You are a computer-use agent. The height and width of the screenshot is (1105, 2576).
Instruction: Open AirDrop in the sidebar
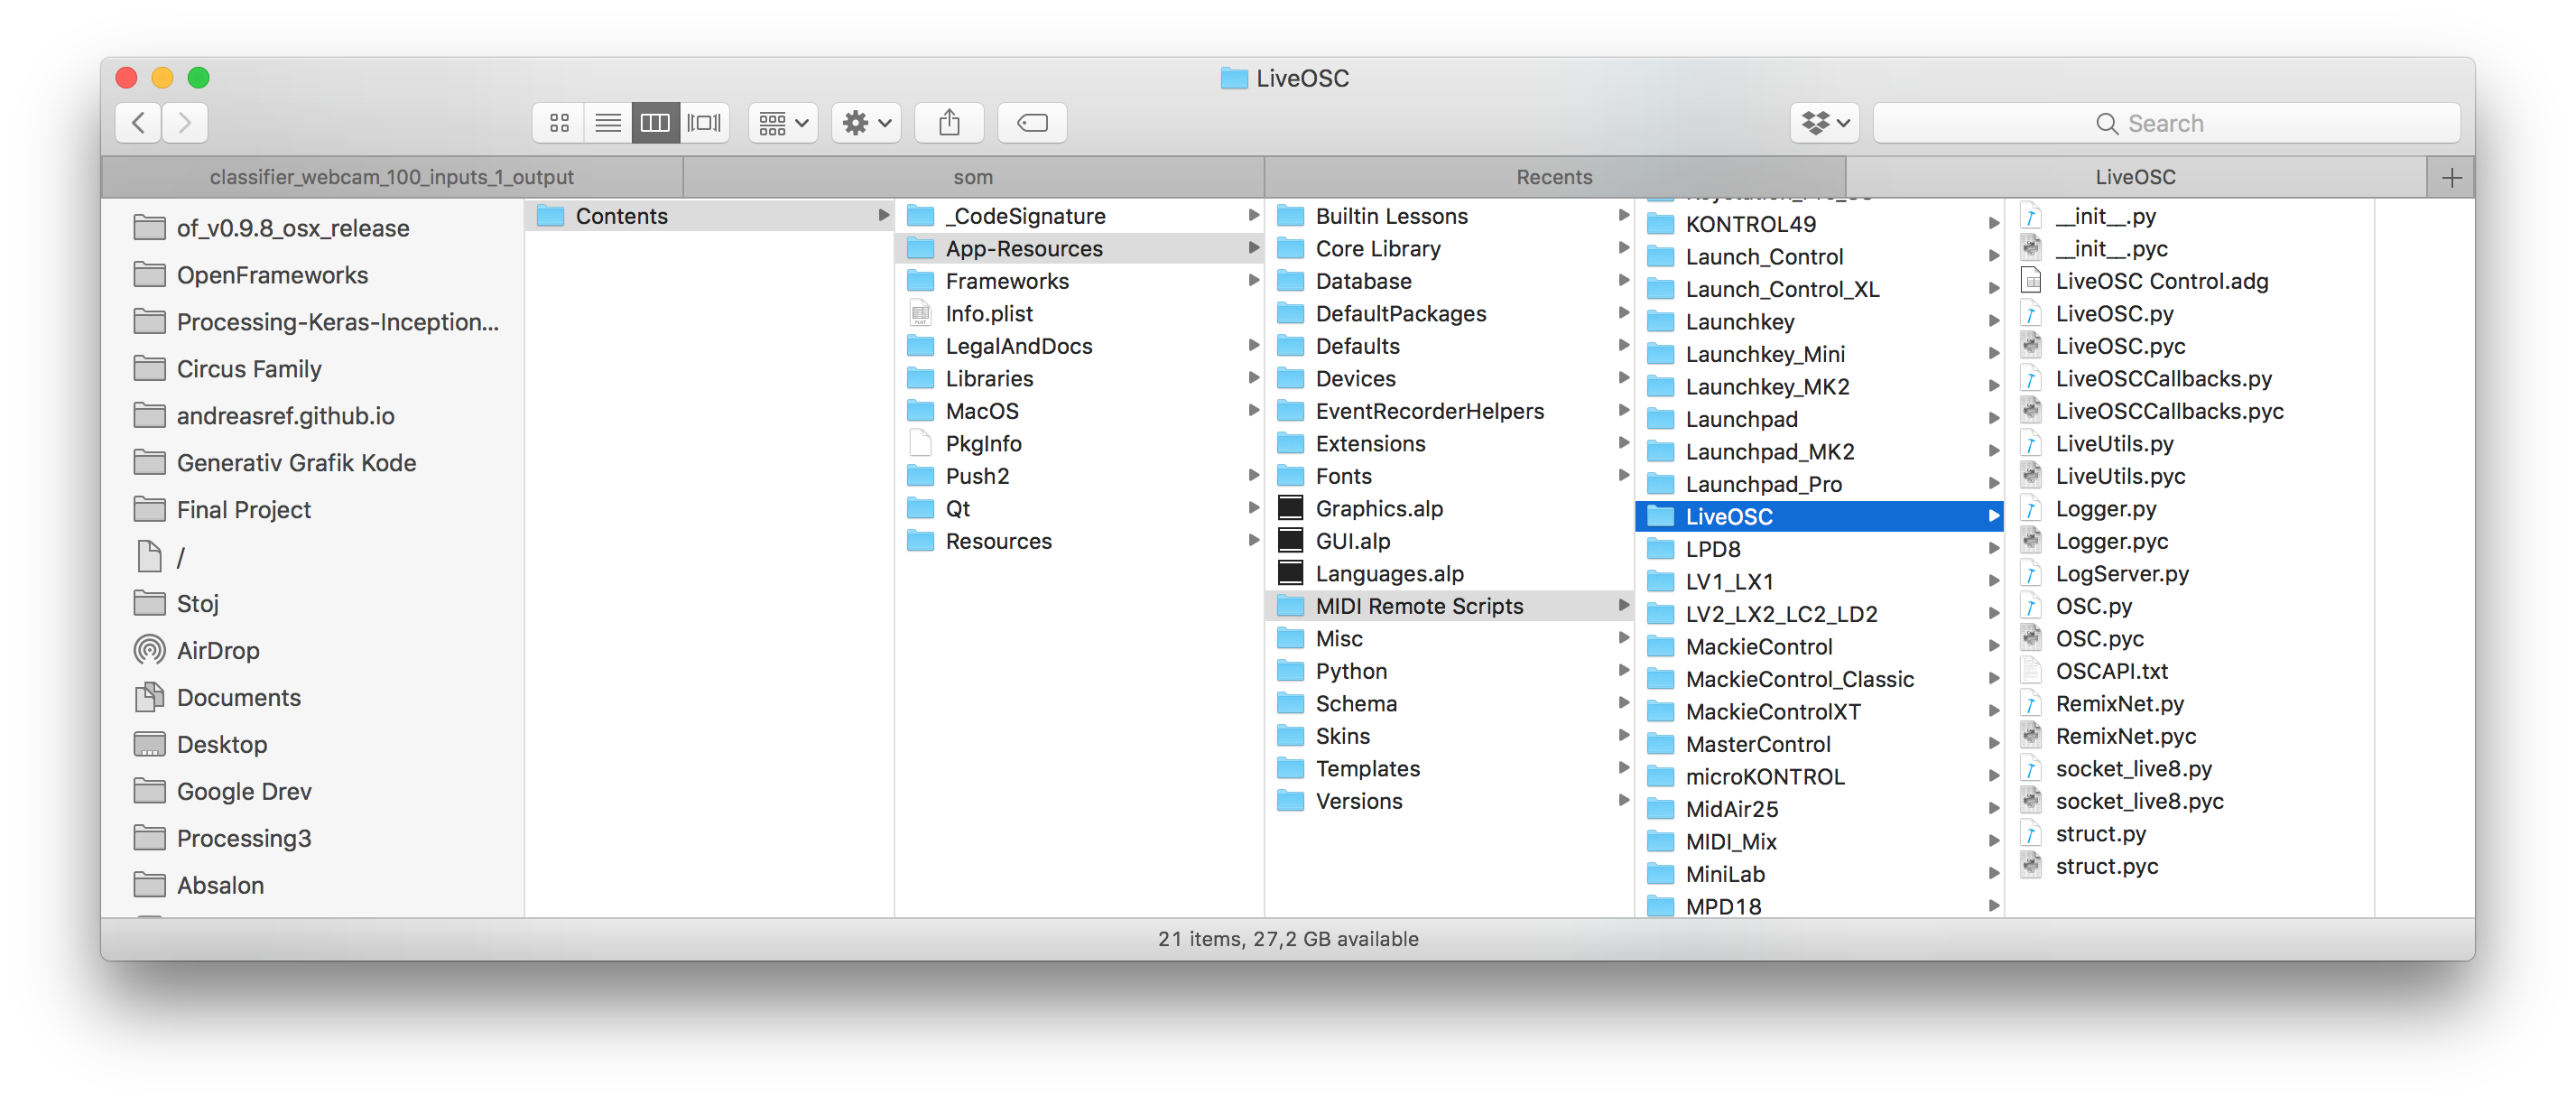(217, 651)
